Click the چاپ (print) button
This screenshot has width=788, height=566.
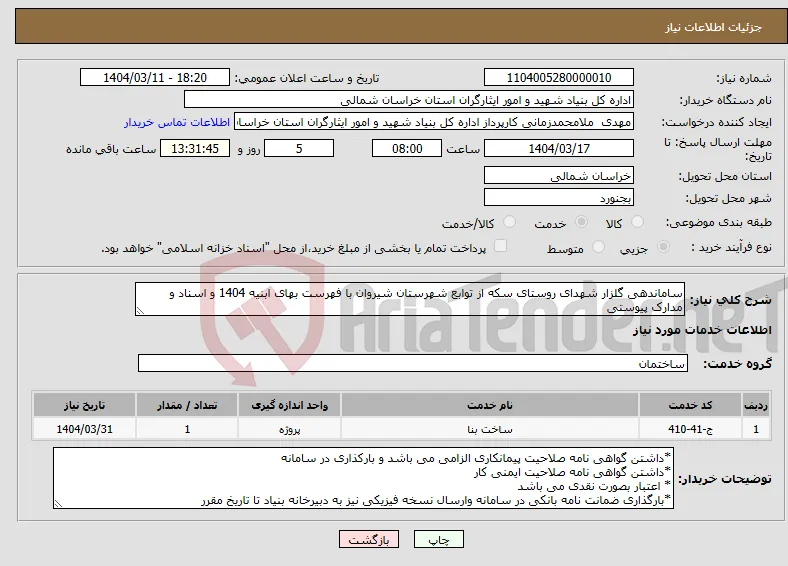click(x=438, y=539)
